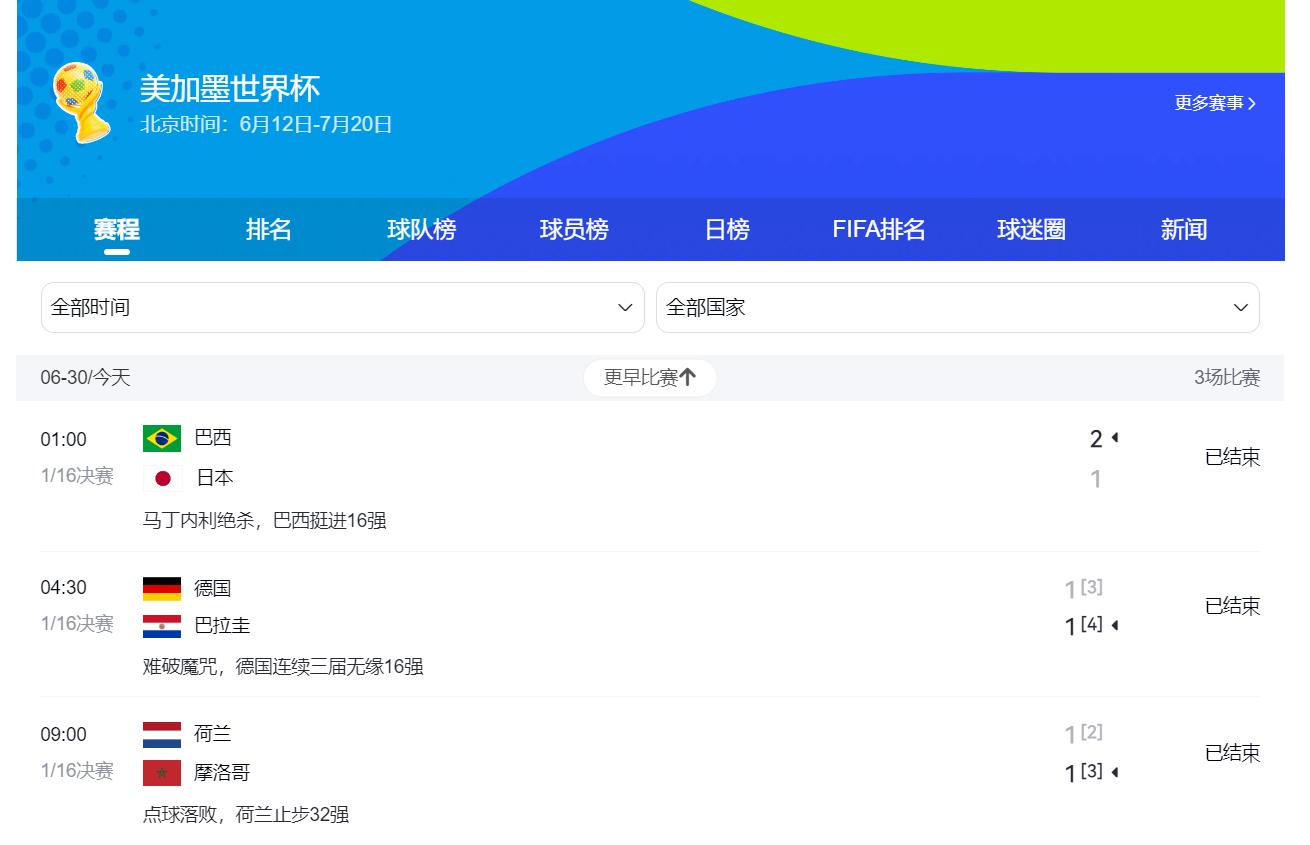Go to the 新闻 tab
This screenshot has height=845, width=1310.
pyautogui.click(x=1184, y=230)
